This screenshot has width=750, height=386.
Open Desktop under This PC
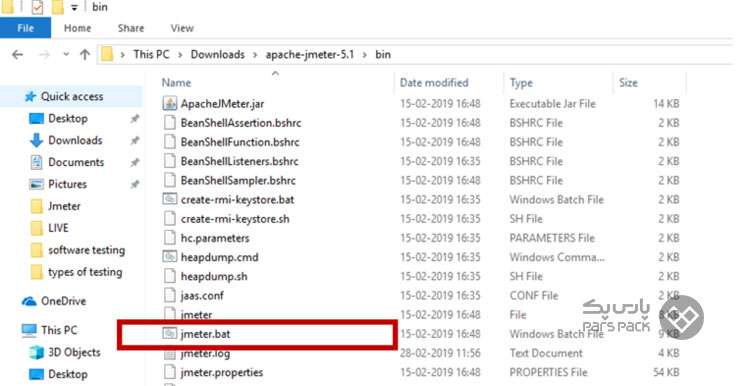67,375
